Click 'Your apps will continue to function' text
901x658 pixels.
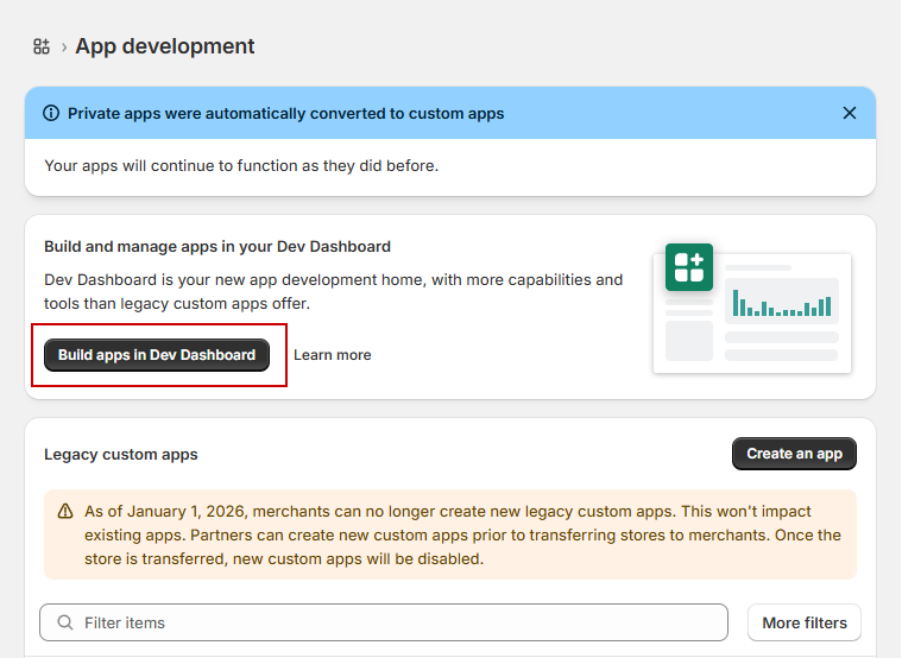[241, 166]
